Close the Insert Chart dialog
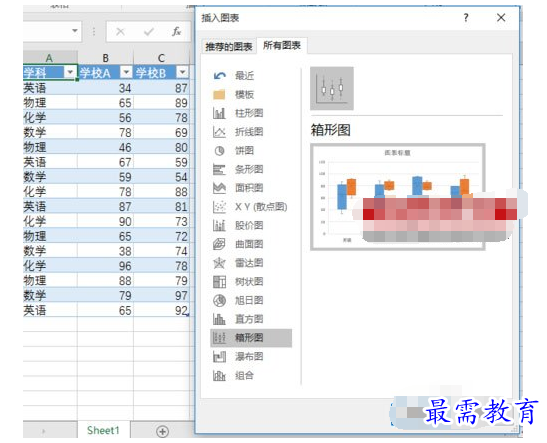The width and height of the screenshot is (547, 443). click(x=501, y=17)
